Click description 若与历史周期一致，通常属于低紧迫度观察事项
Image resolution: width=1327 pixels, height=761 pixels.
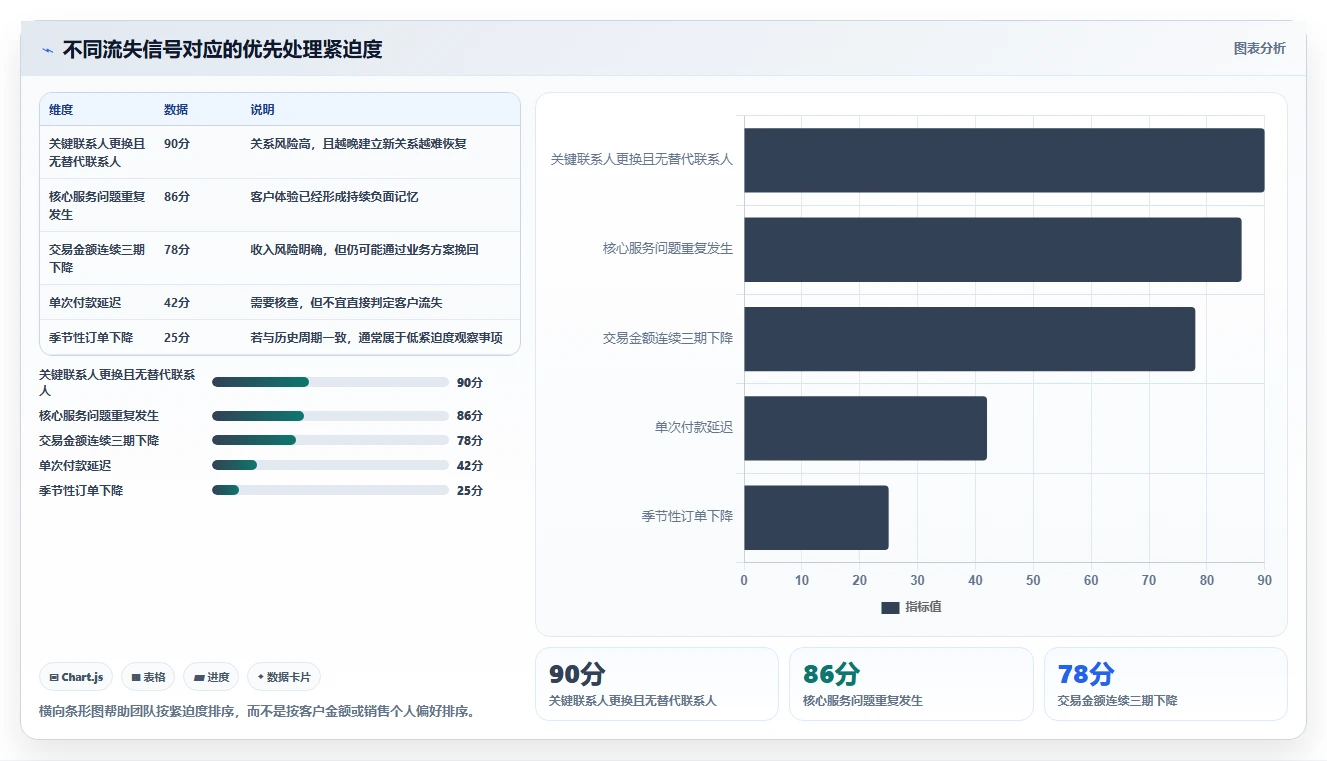click(x=376, y=337)
